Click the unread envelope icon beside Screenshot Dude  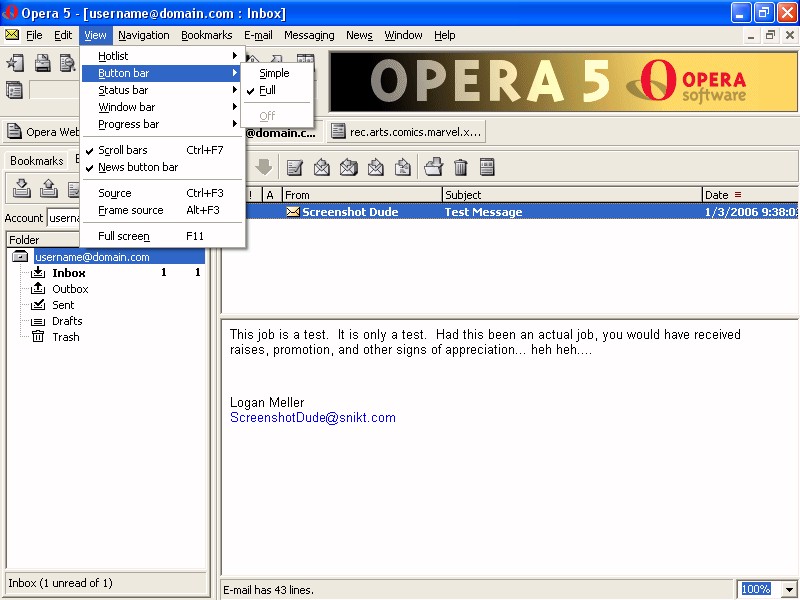(293, 212)
